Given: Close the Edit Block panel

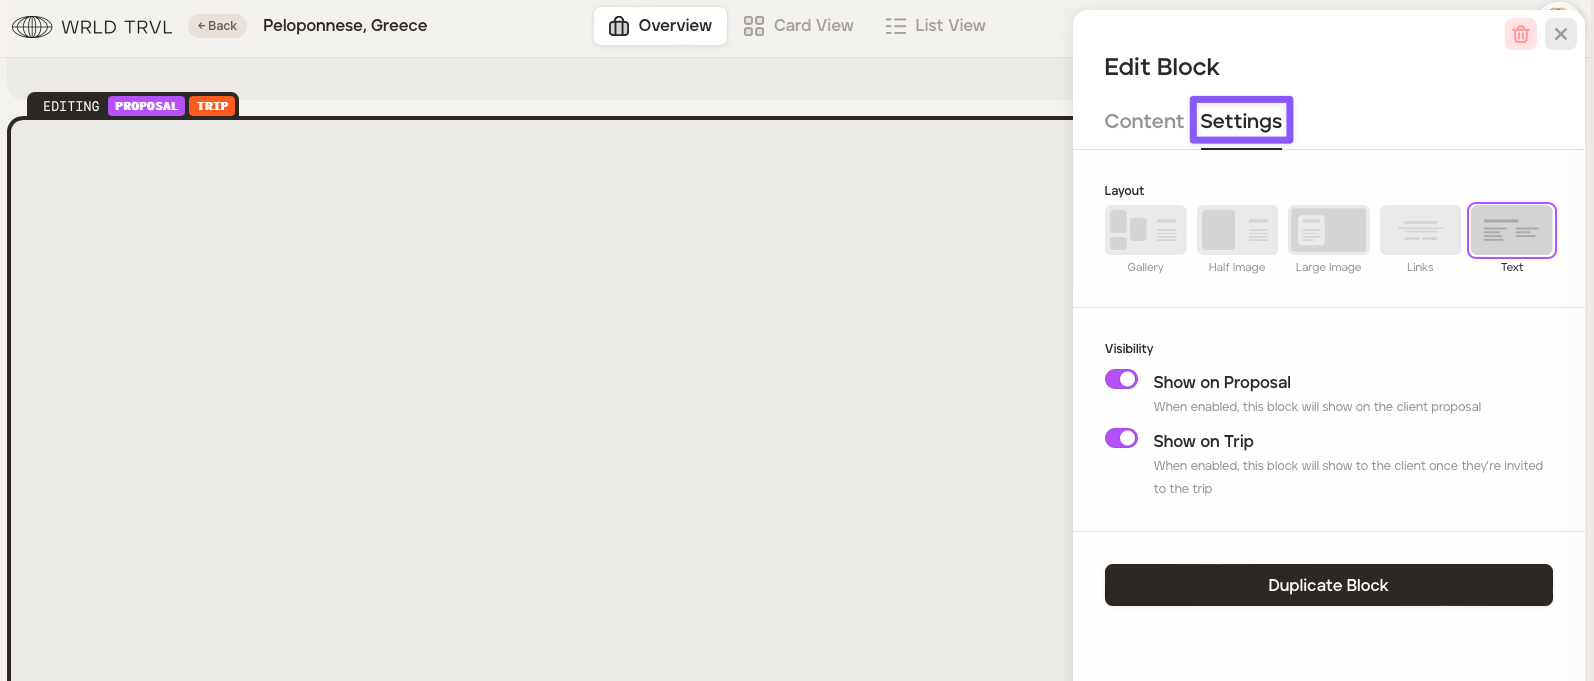Looking at the screenshot, I should pos(1560,34).
